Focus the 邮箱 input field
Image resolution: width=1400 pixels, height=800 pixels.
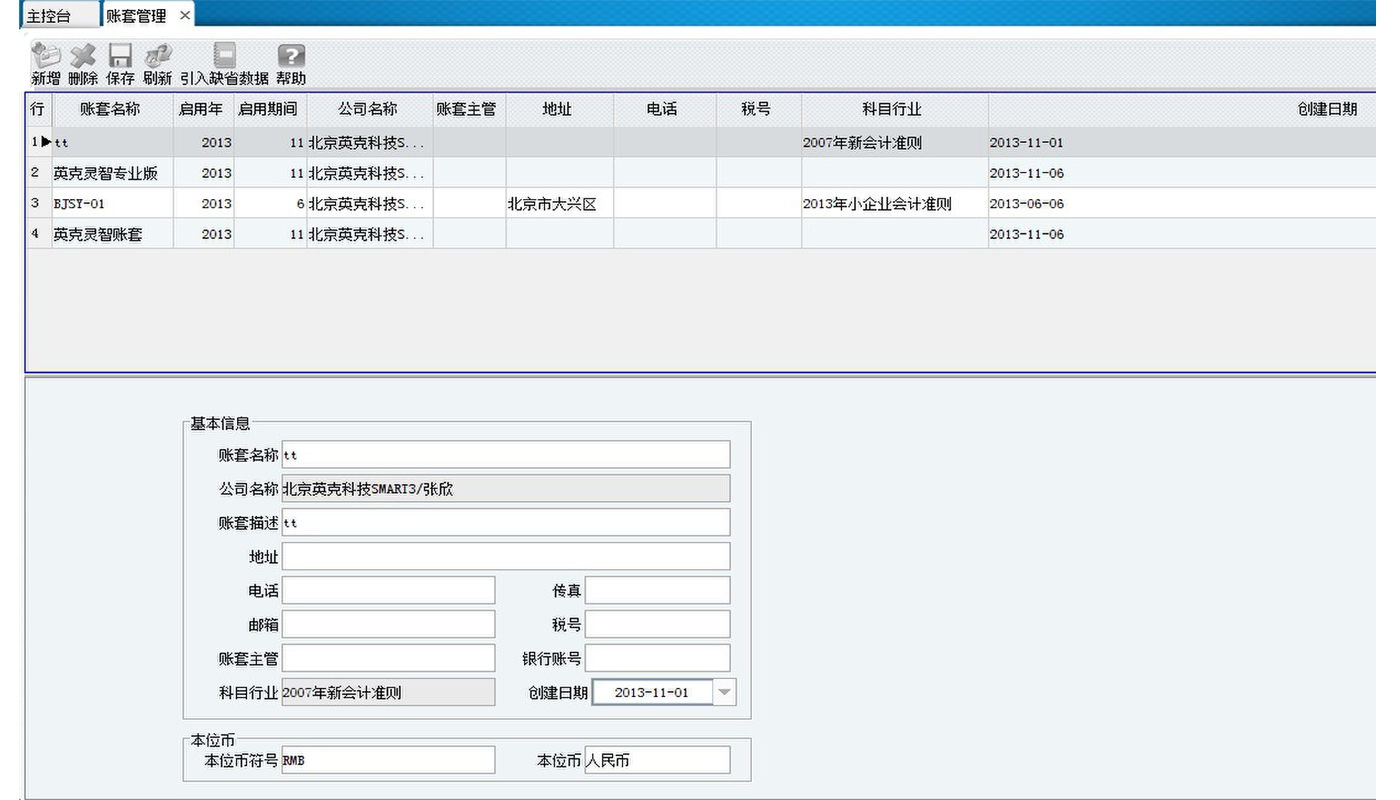tap(388, 625)
